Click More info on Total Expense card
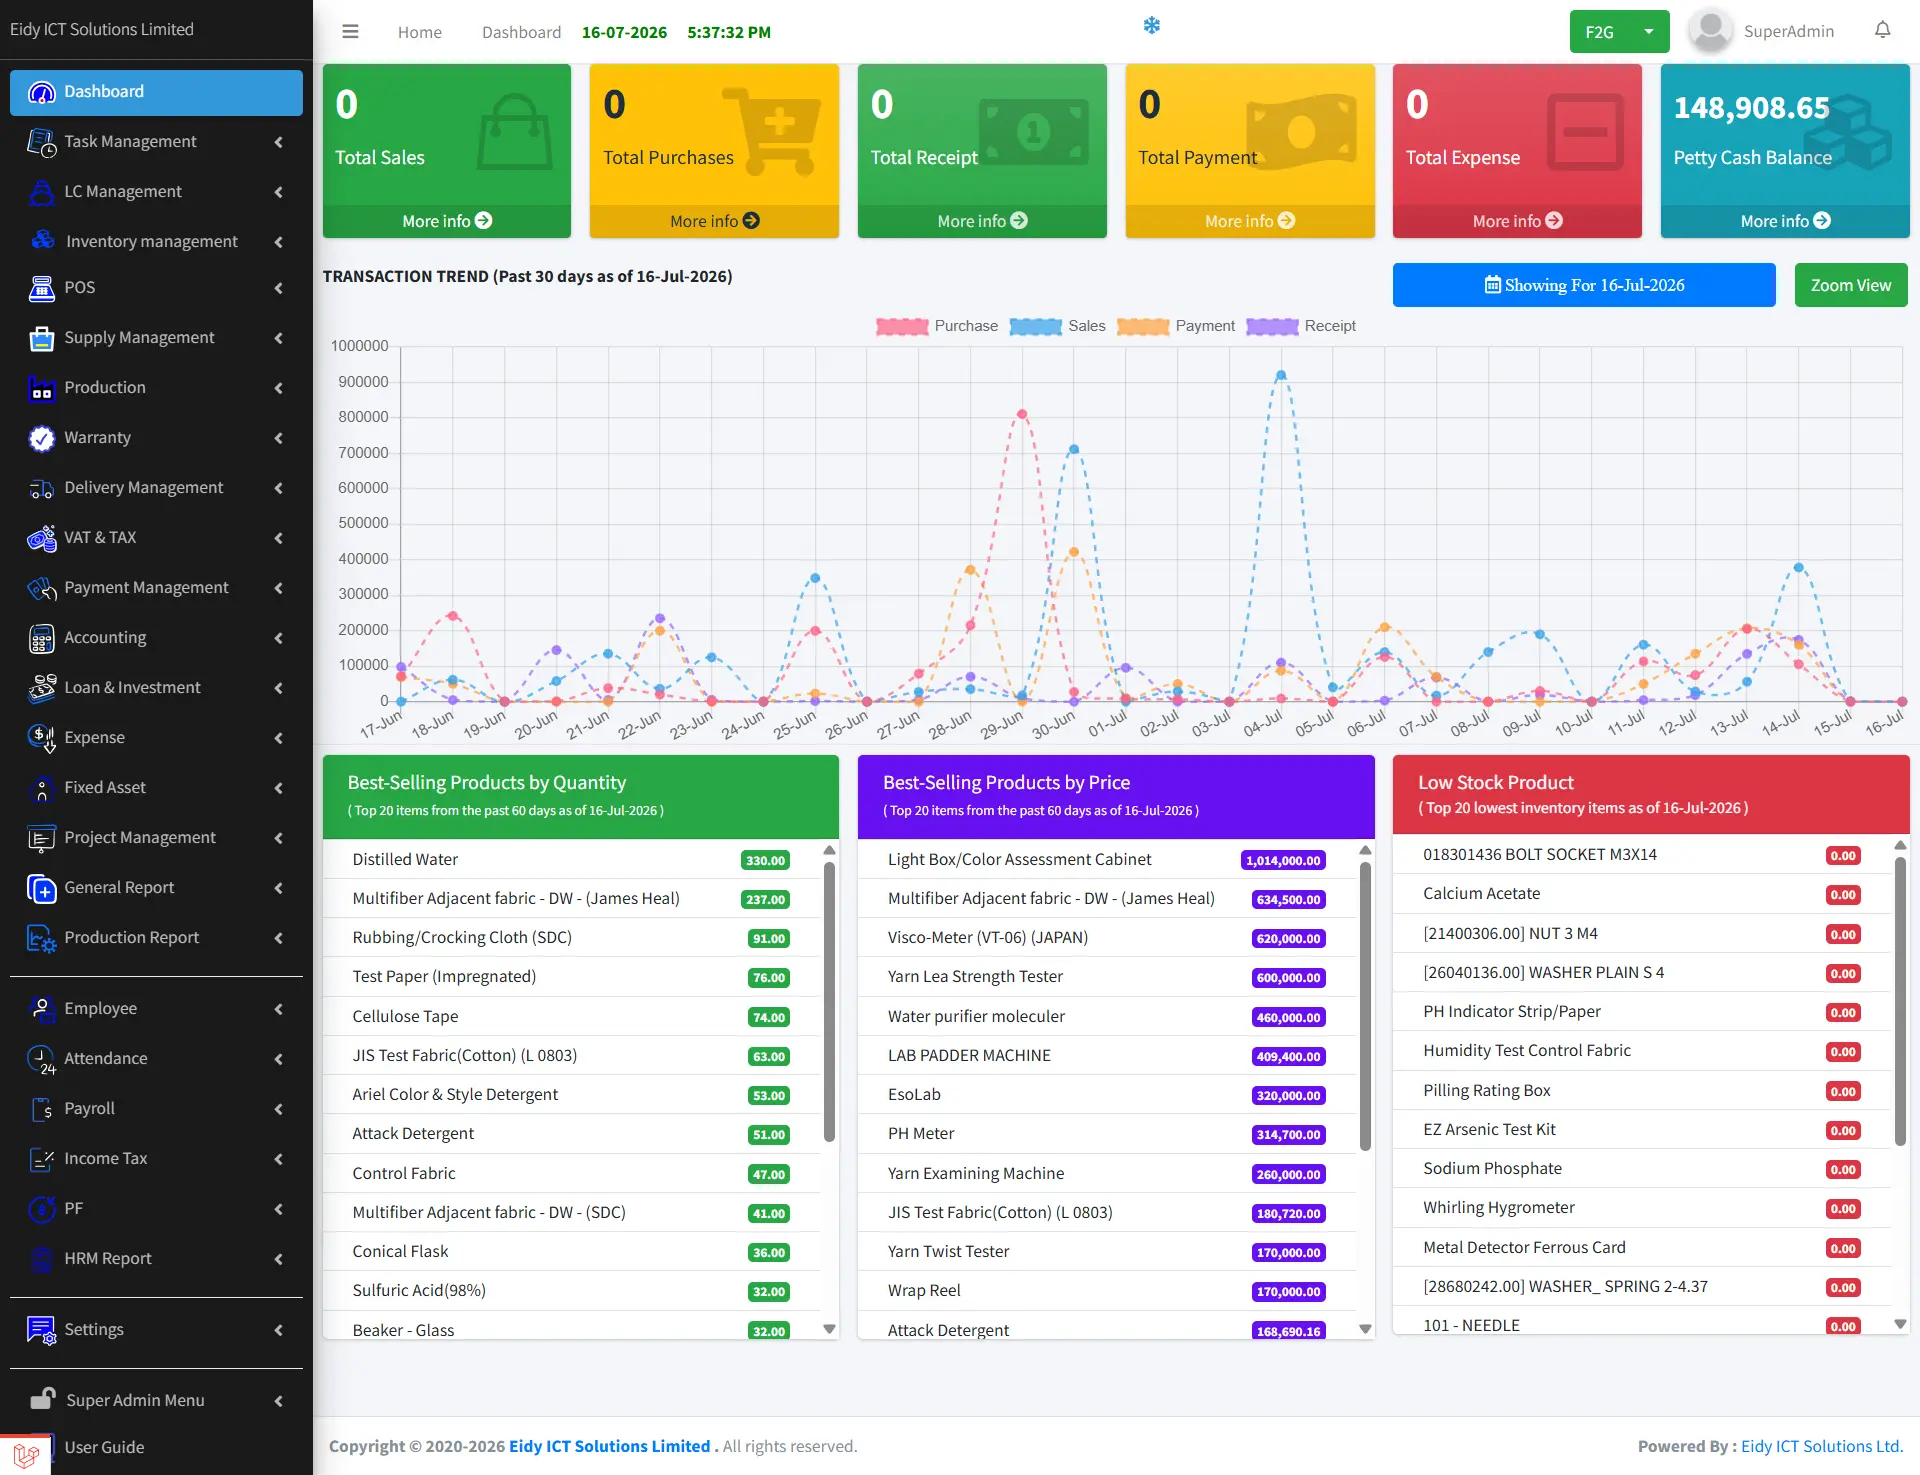The image size is (1920, 1475). click(1517, 221)
